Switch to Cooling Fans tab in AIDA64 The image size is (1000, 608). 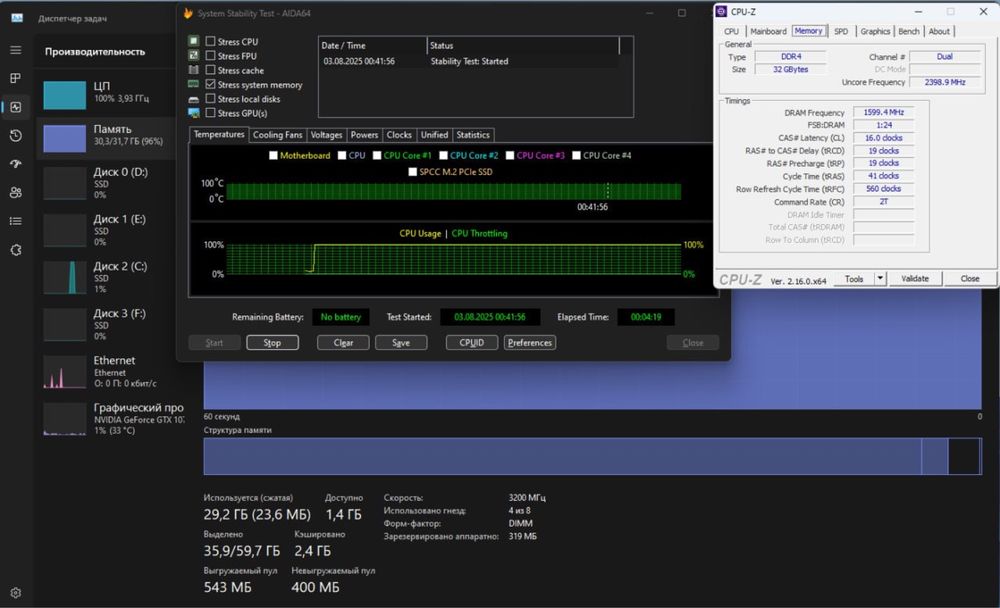[277, 135]
